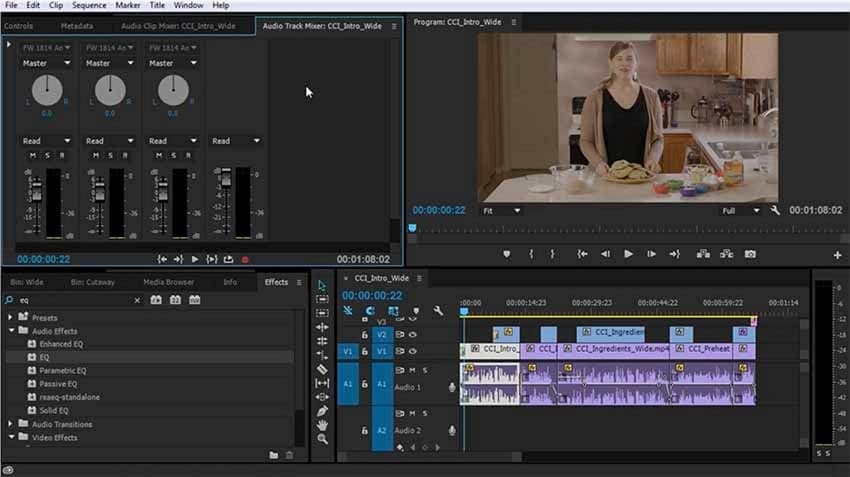Add marker in program monitor
The height and width of the screenshot is (477, 850).
[x=506, y=254]
